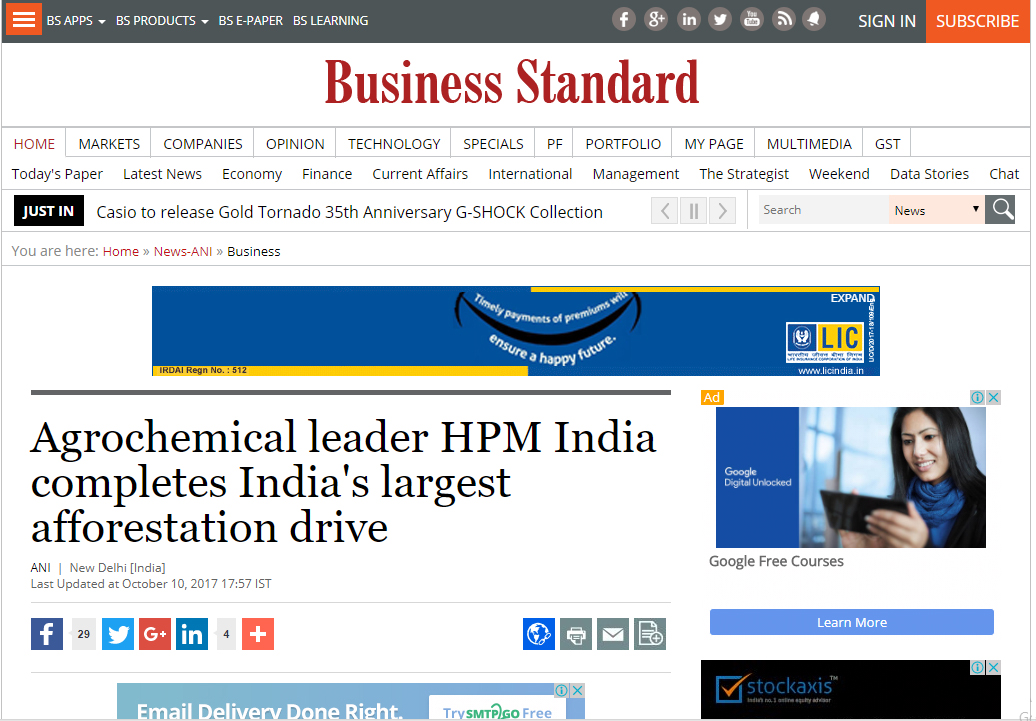Image resolution: width=1036 pixels, height=721 pixels.
Task: Click the SIGN IN link
Action: click(887, 21)
